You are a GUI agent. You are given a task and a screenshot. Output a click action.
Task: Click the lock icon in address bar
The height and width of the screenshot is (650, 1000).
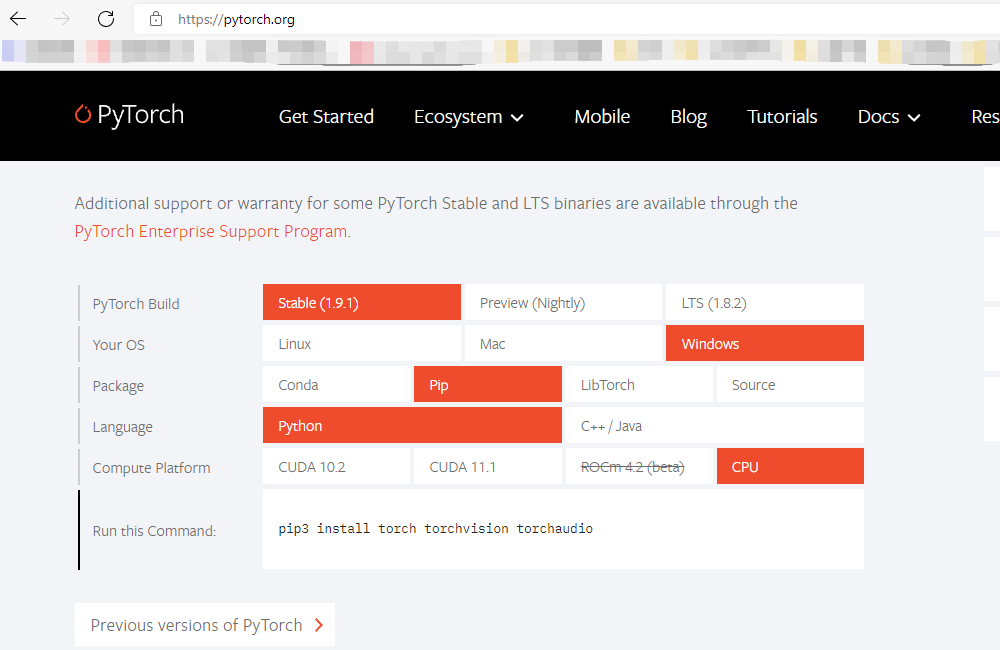click(x=156, y=19)
